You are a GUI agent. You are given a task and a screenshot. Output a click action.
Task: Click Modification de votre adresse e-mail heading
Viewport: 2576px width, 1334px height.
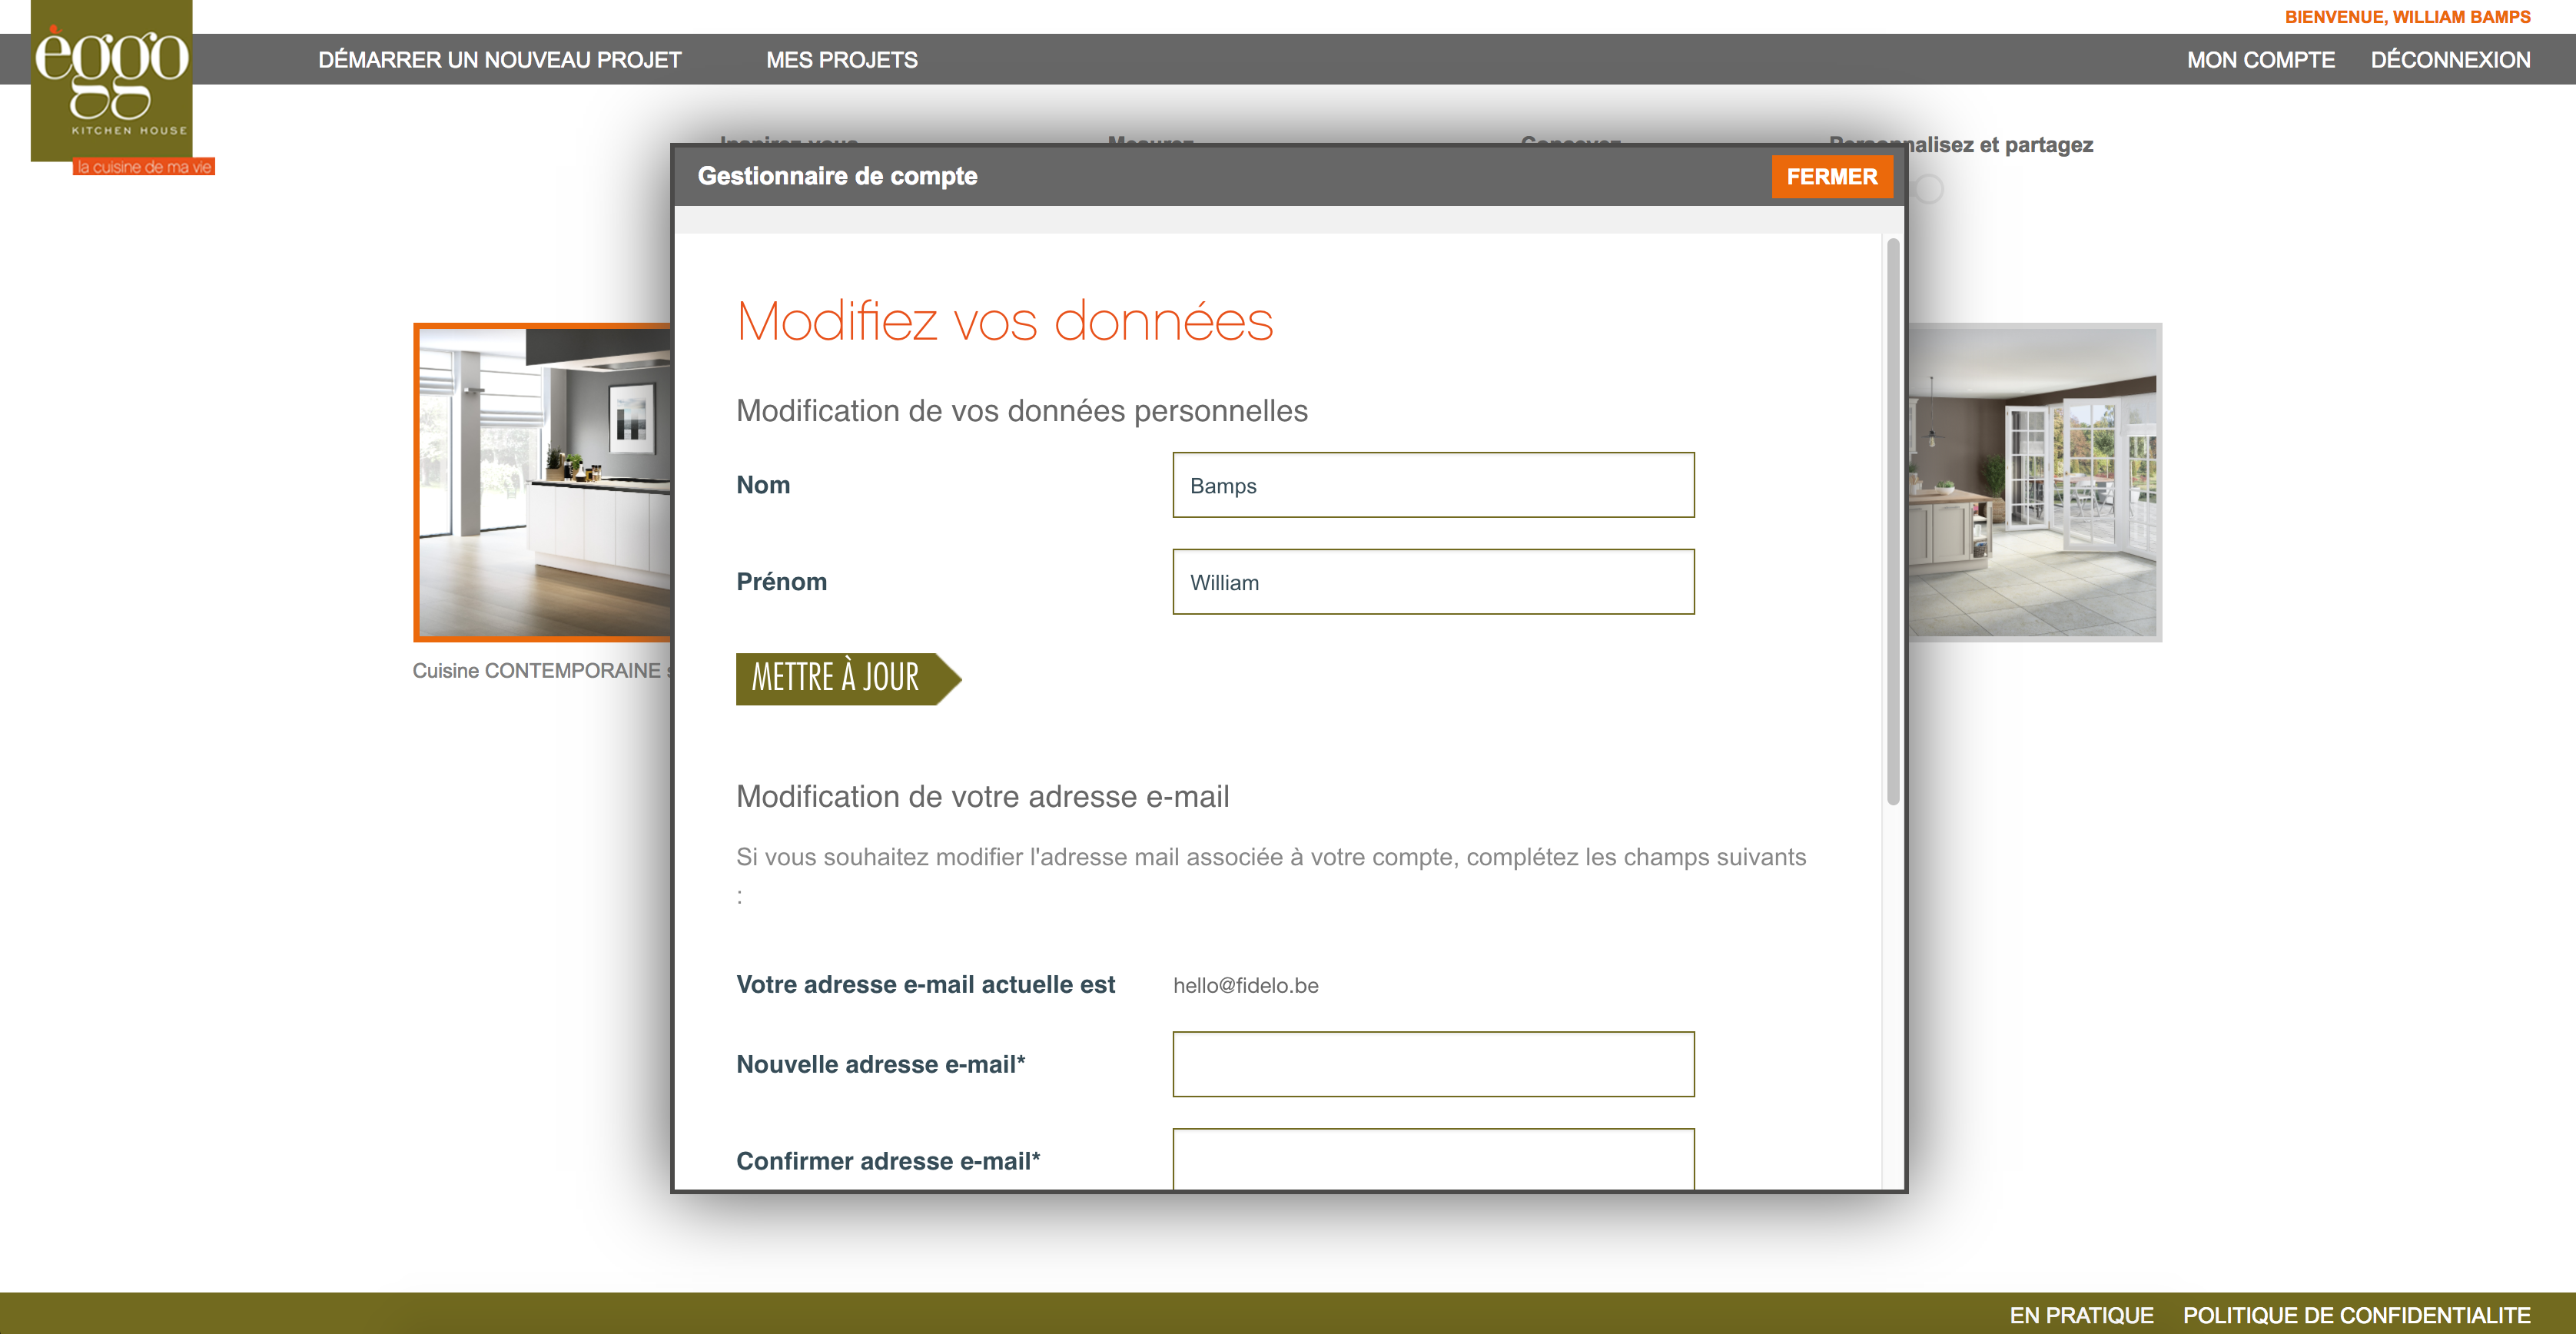pyautogui.click(x=982, y=797)
